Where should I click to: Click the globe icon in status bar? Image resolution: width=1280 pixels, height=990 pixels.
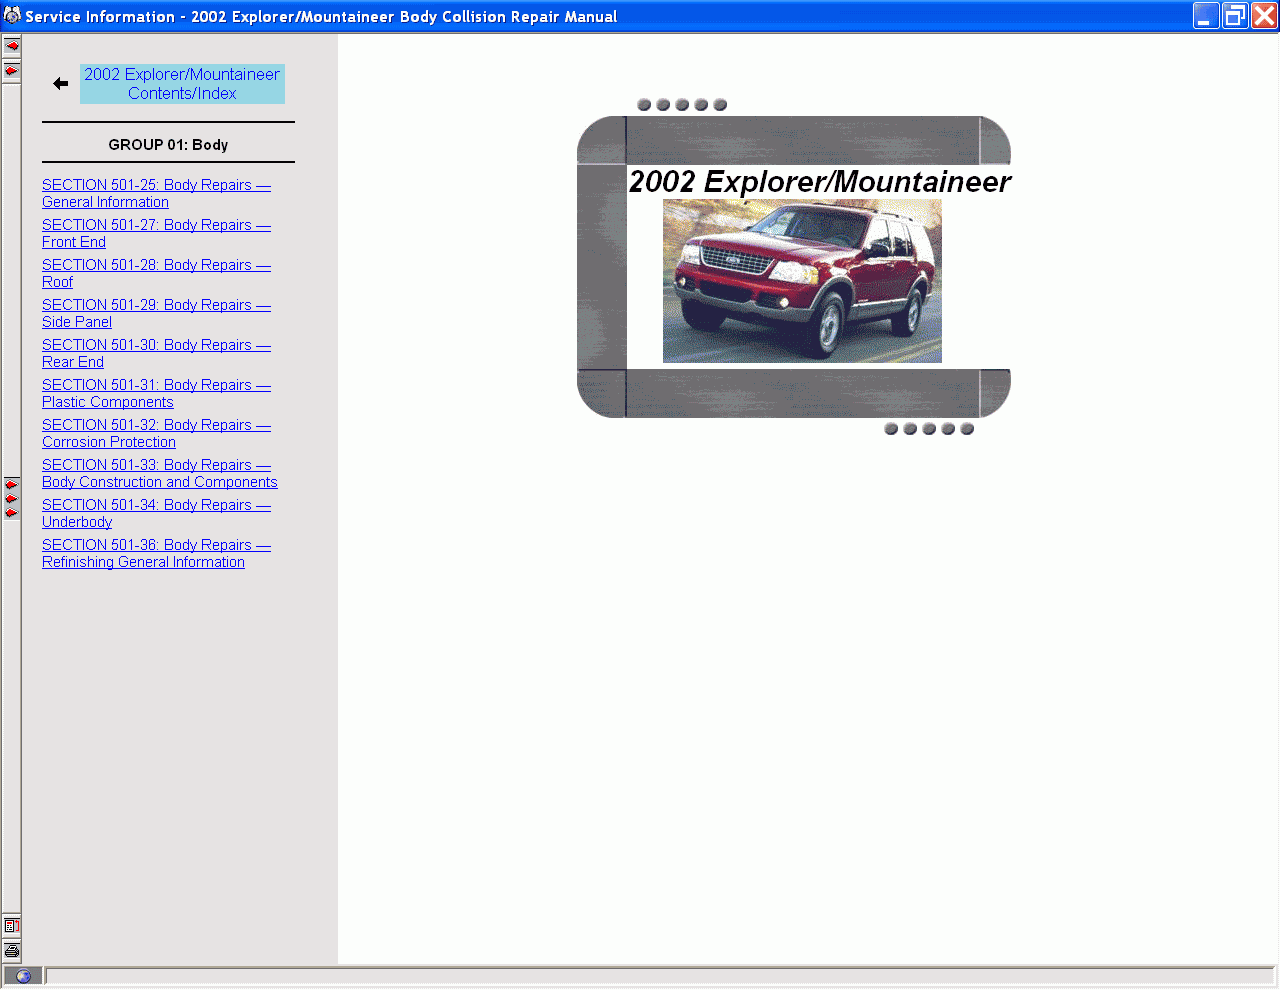[x=23, y=977]
